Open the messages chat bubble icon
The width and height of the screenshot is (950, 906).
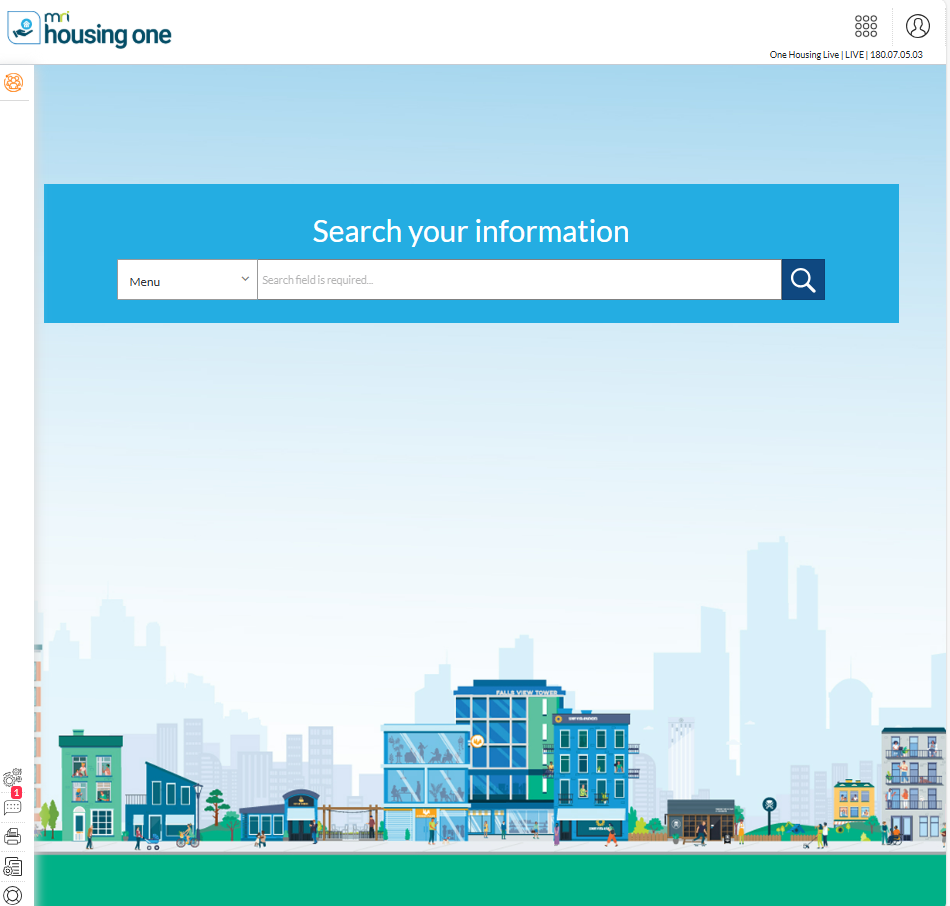[13, 807]
